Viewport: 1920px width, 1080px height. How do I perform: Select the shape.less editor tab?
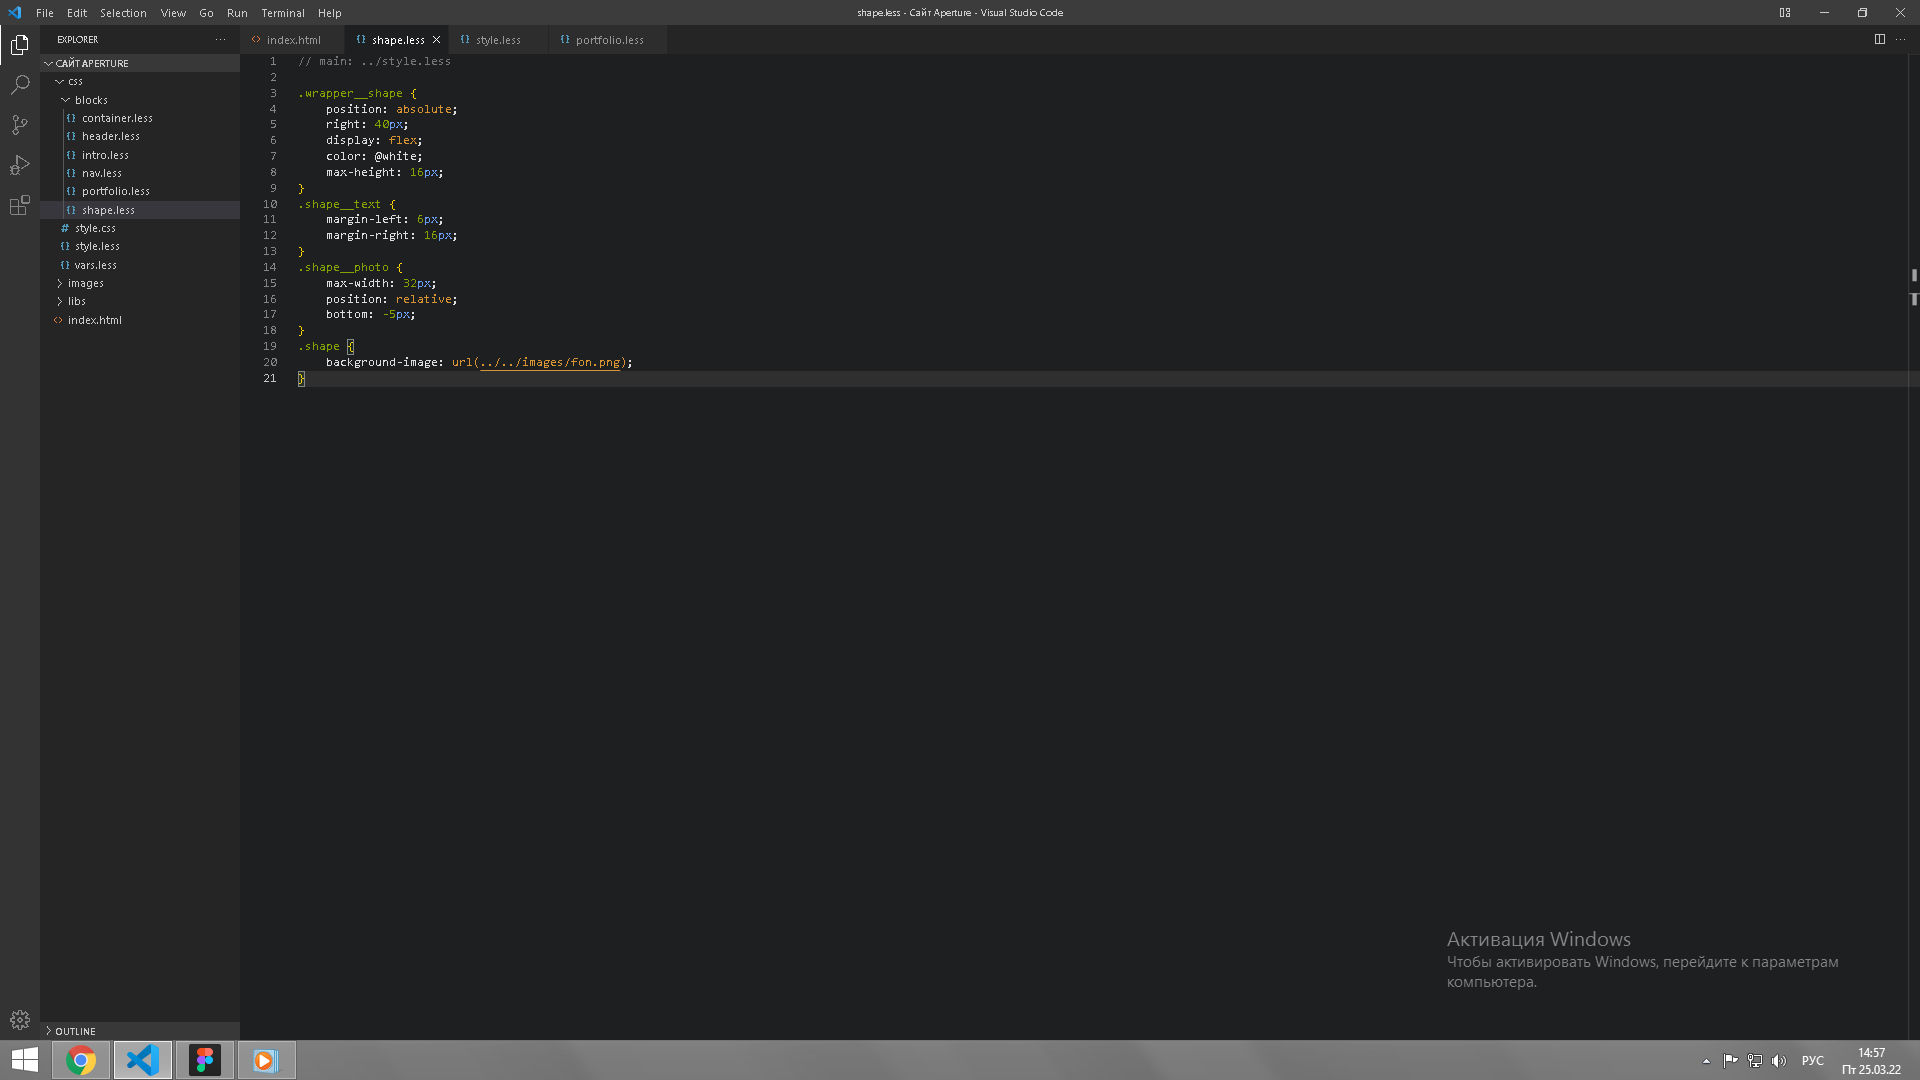click(x=397, y=40)
